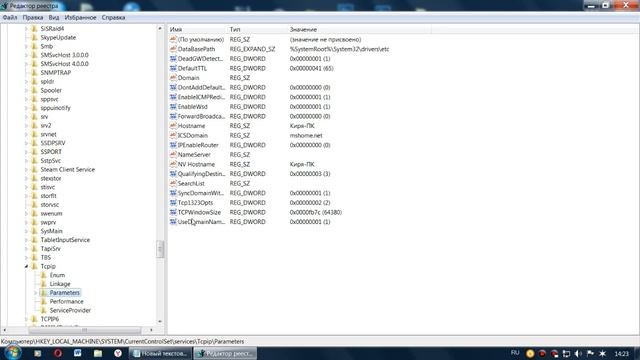This screenshot has width=640, height=360.
Task: Click the volume icon in system tray
Action: click(578, 353)
